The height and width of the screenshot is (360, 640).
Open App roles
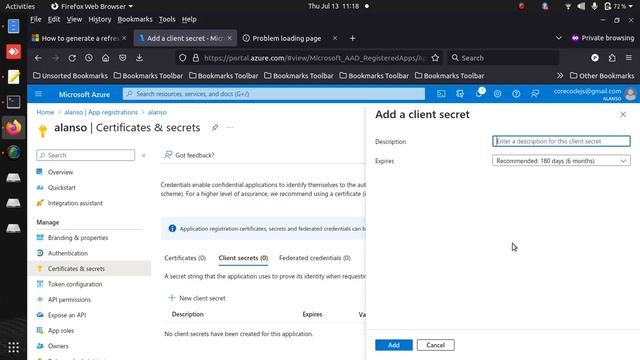[x=60, y=331]
